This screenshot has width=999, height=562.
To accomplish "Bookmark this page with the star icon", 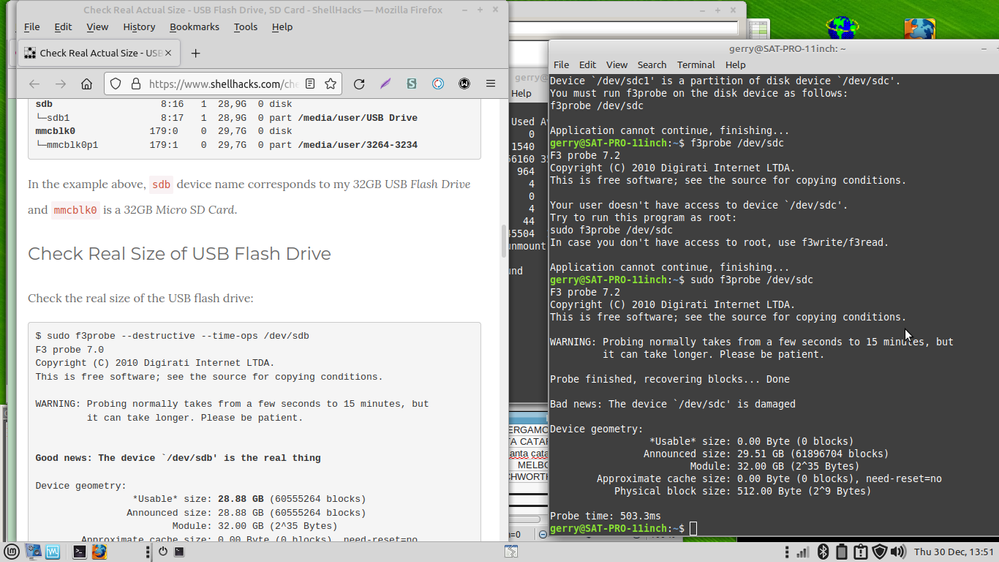I will tap(331, 84).
